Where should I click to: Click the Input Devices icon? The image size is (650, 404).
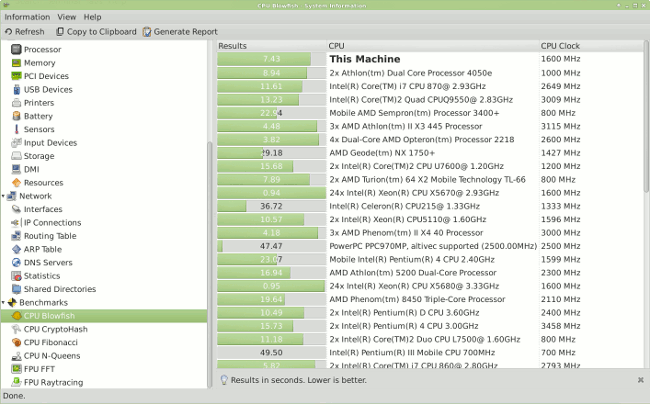click(16, 143)
